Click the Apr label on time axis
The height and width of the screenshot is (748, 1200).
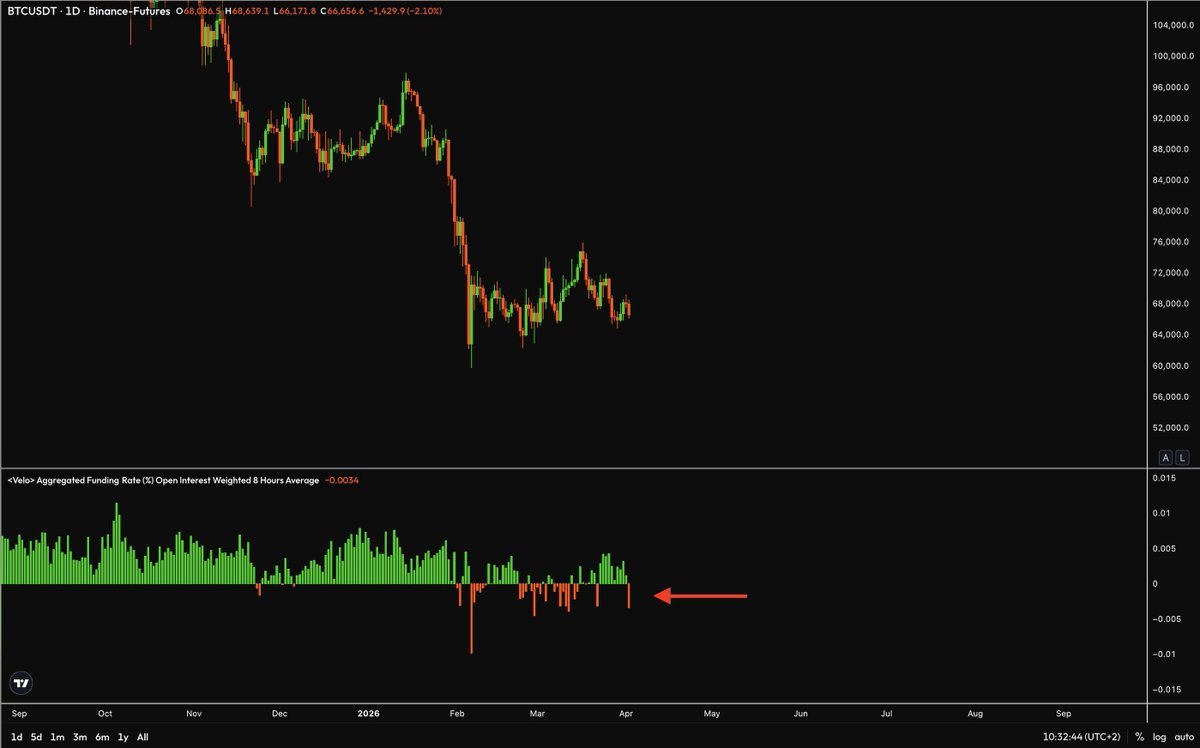coord(626,714)
